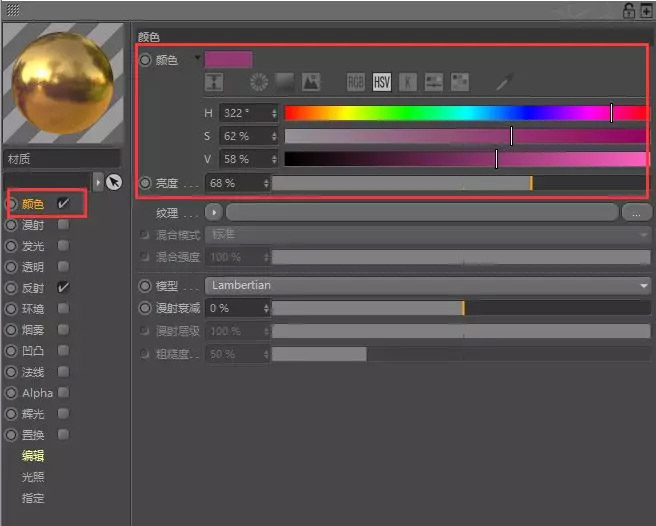Uncheck the 颜色 channel checkbox
The image size is (656, 526).
(x=63, y=203)
